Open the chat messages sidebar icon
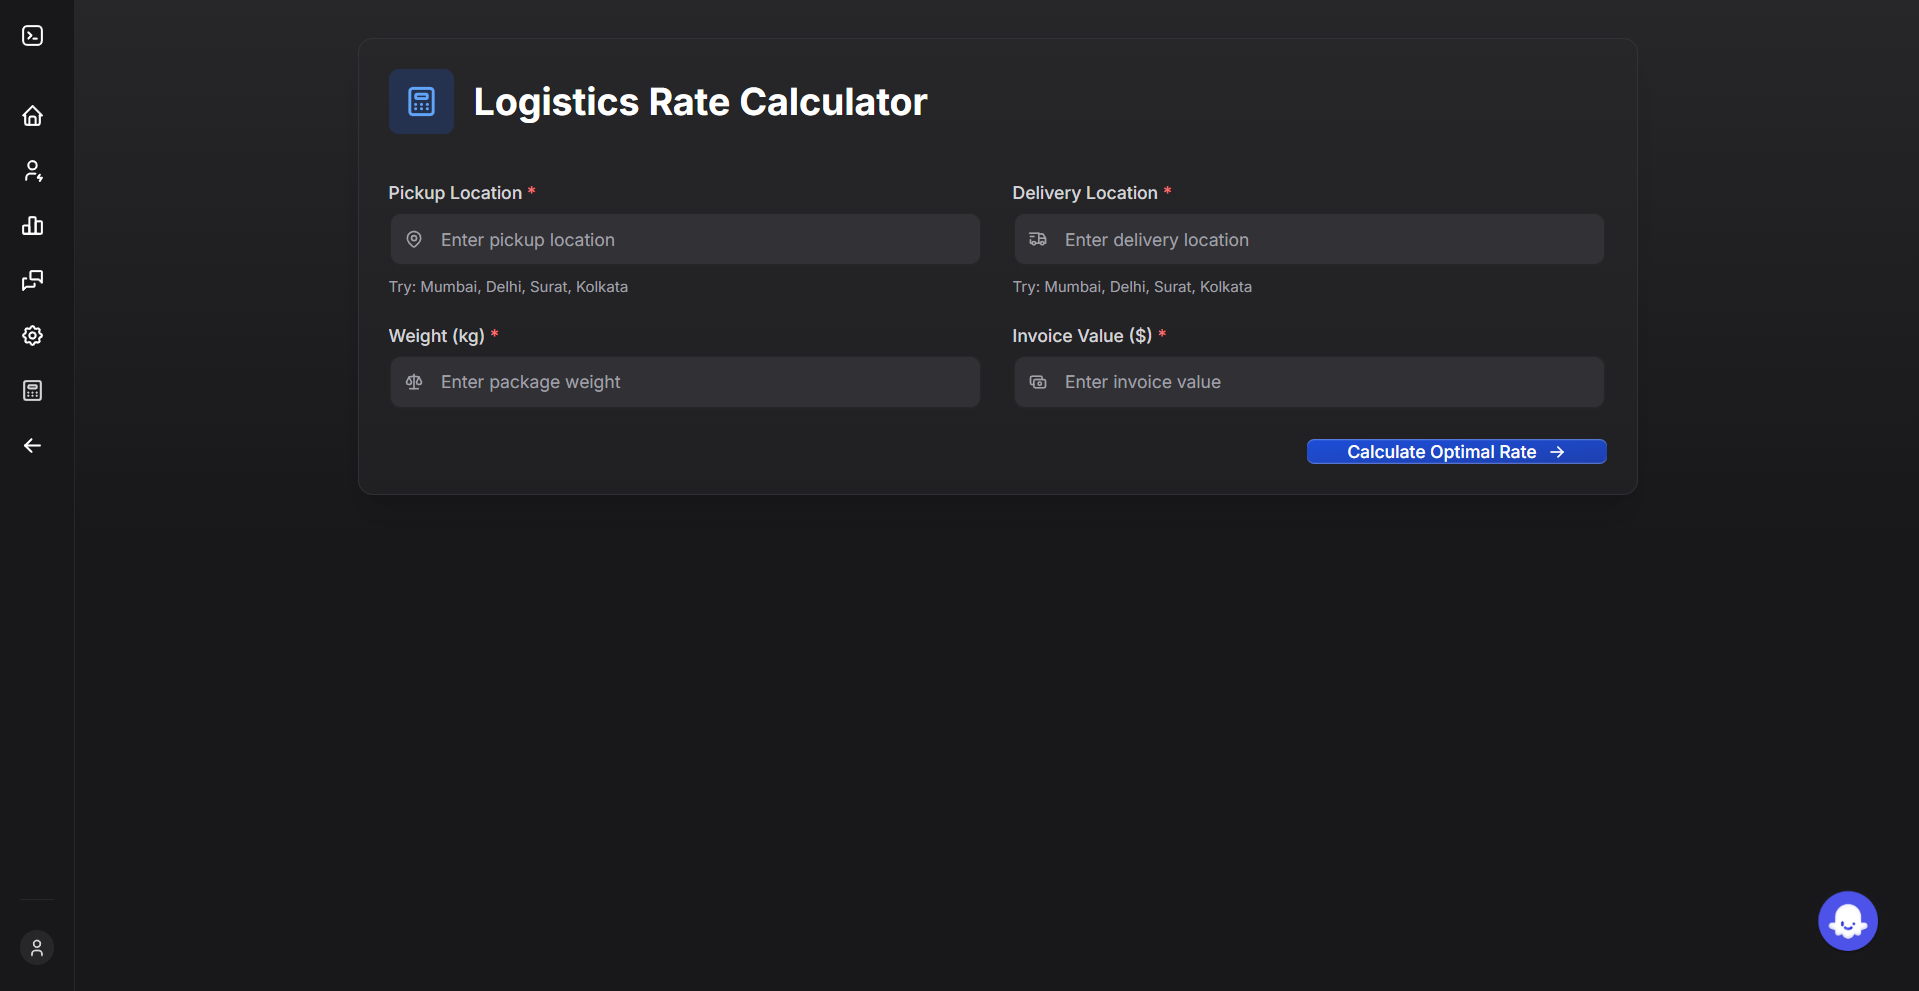The image size is (1919, 991). [33, 281]
